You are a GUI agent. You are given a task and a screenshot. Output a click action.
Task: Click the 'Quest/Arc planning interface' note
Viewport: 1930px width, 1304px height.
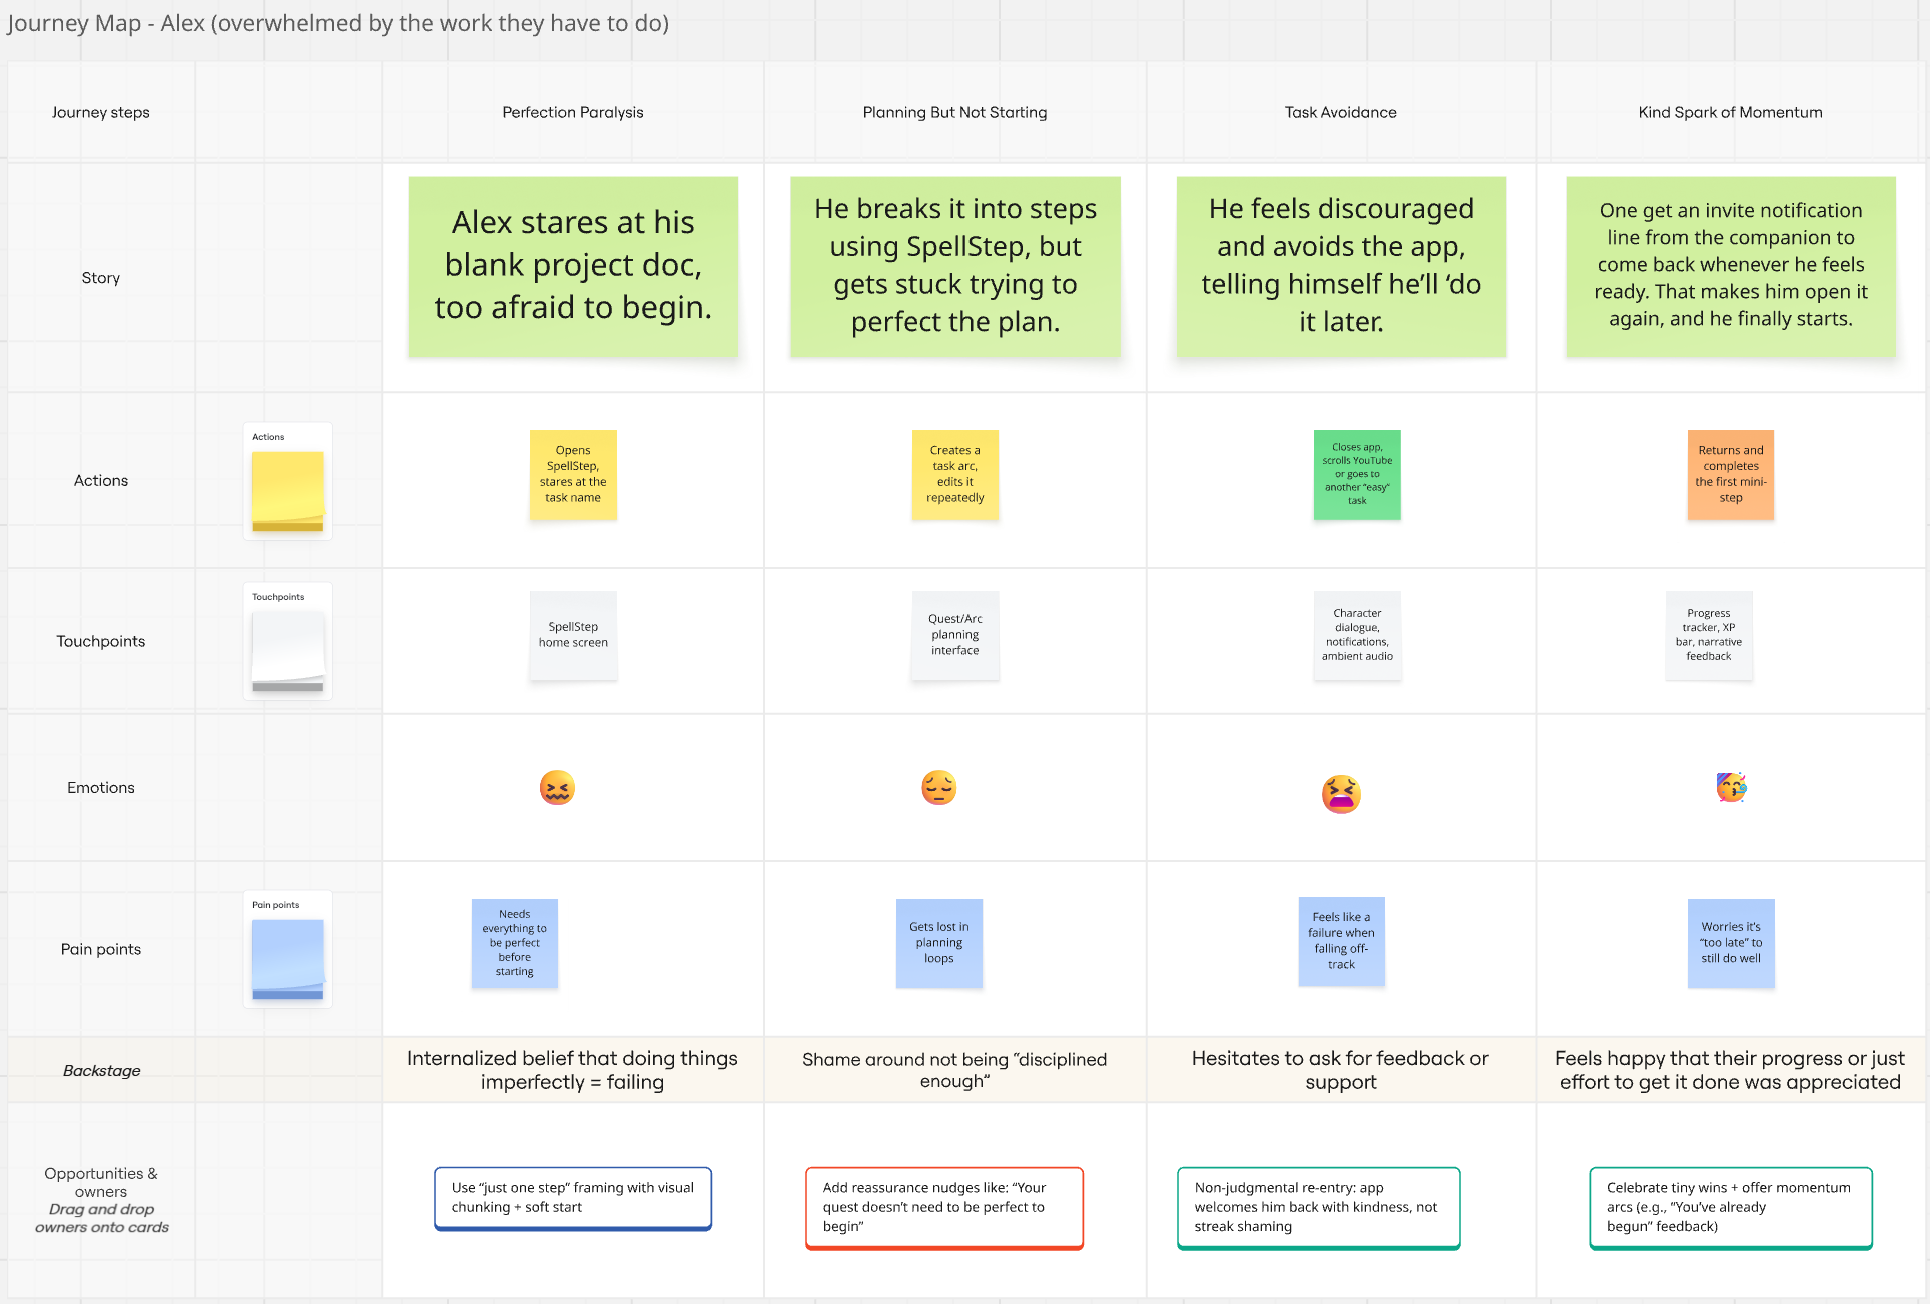(955, 635)
